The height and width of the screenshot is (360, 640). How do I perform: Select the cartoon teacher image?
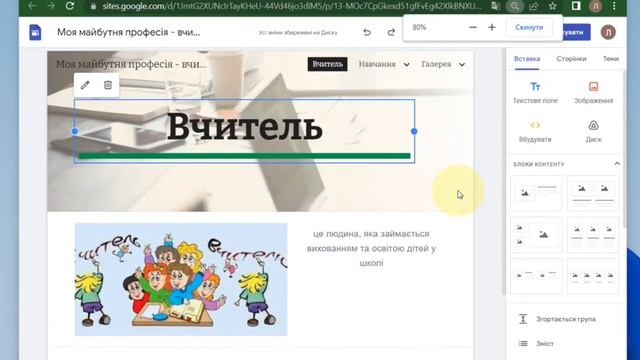pos(181,279)
